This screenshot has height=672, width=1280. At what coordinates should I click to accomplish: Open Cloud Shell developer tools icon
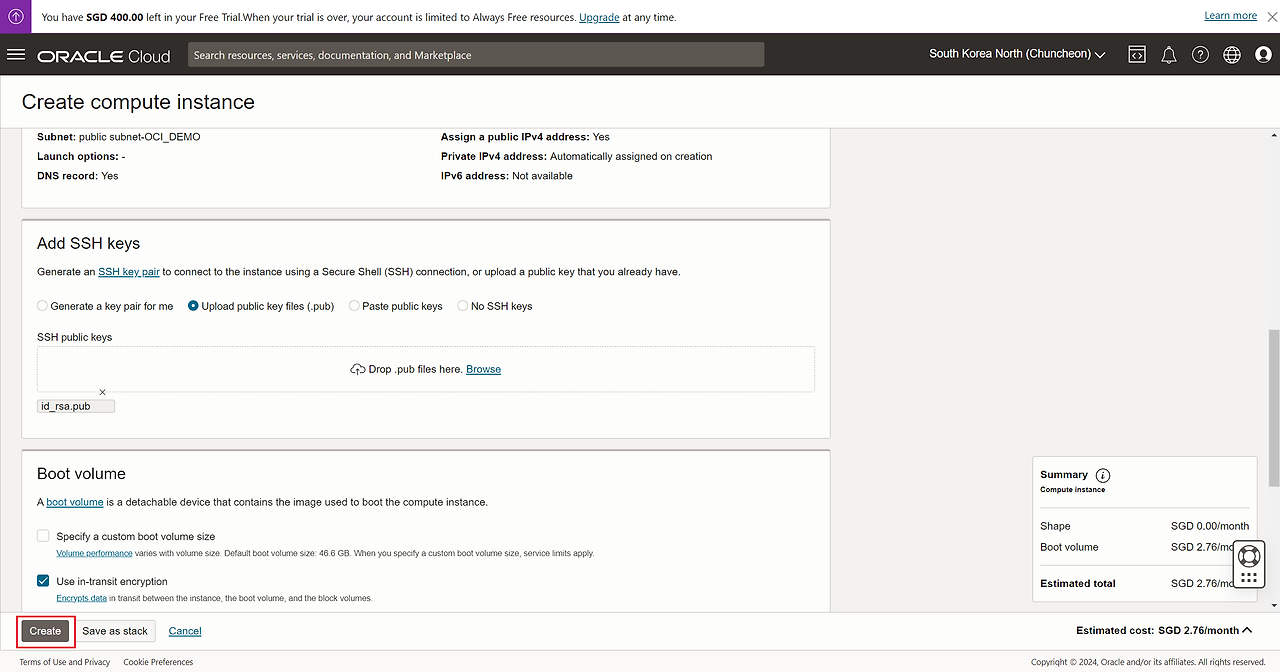(x=1137, y=55)
